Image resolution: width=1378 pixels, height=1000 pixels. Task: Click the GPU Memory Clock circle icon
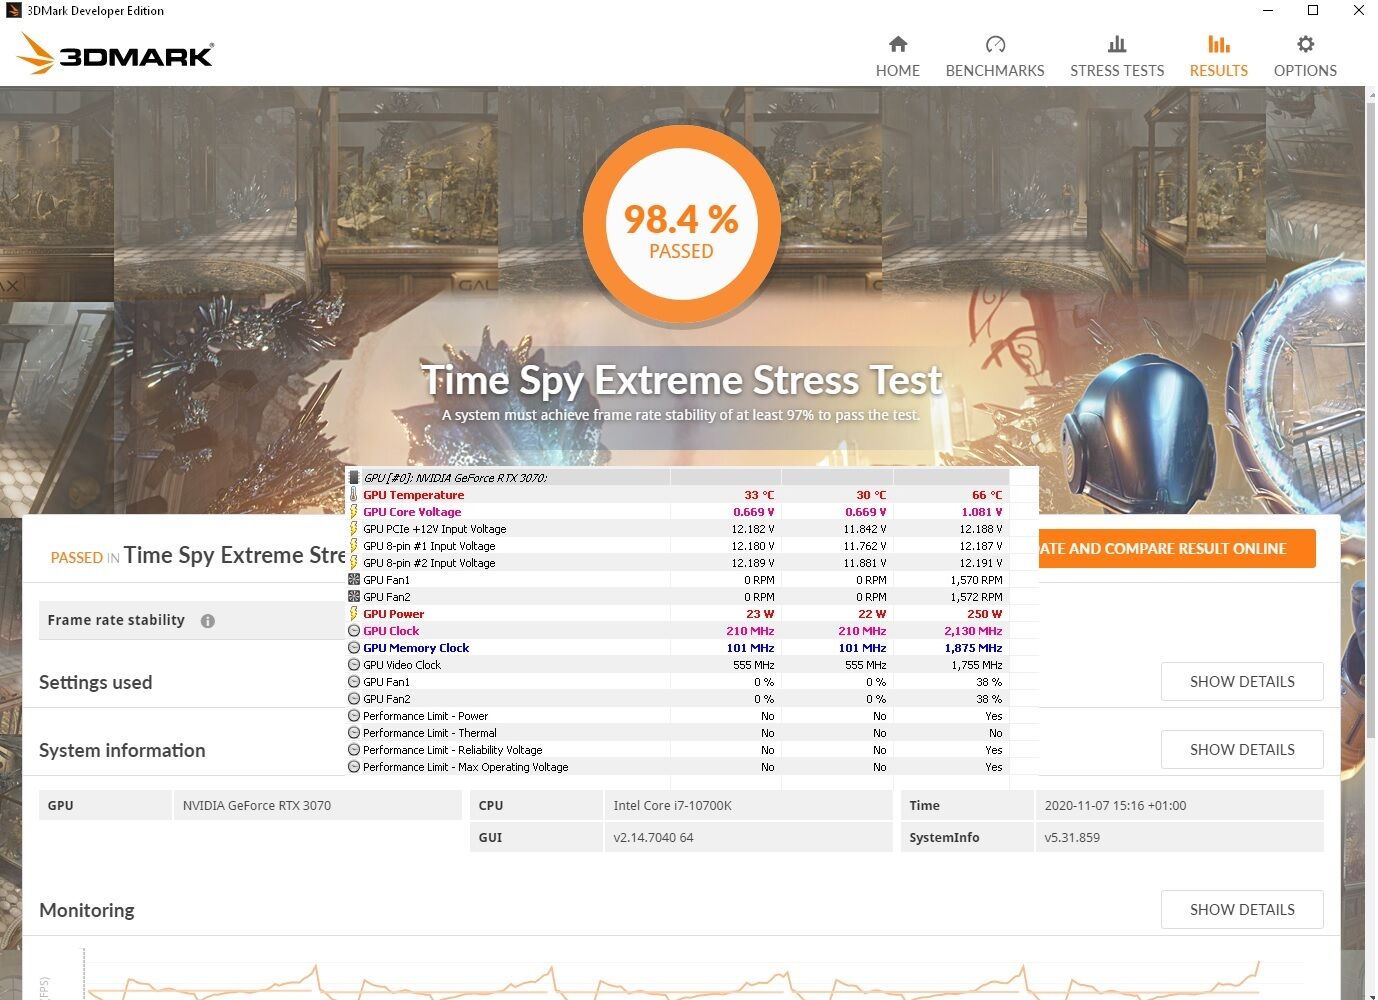tap(354, 648)
